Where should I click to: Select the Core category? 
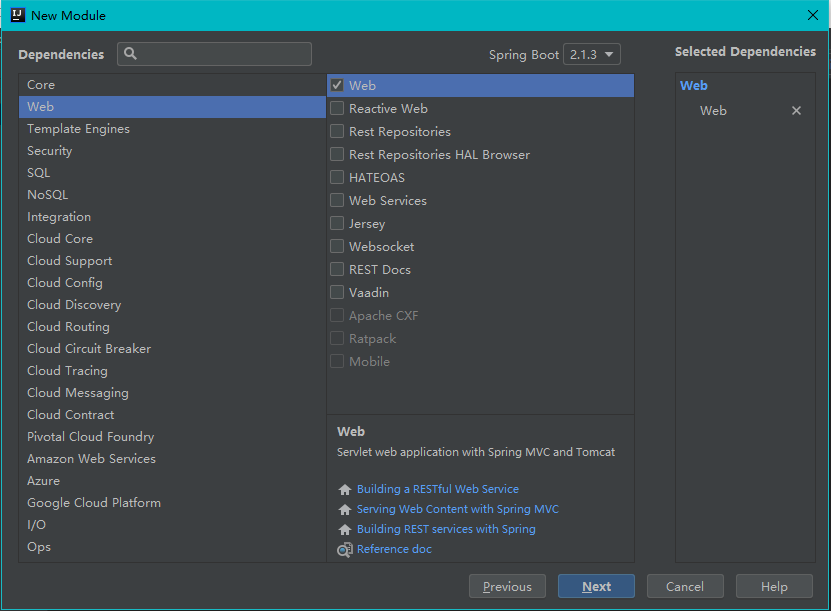(172, 85)
